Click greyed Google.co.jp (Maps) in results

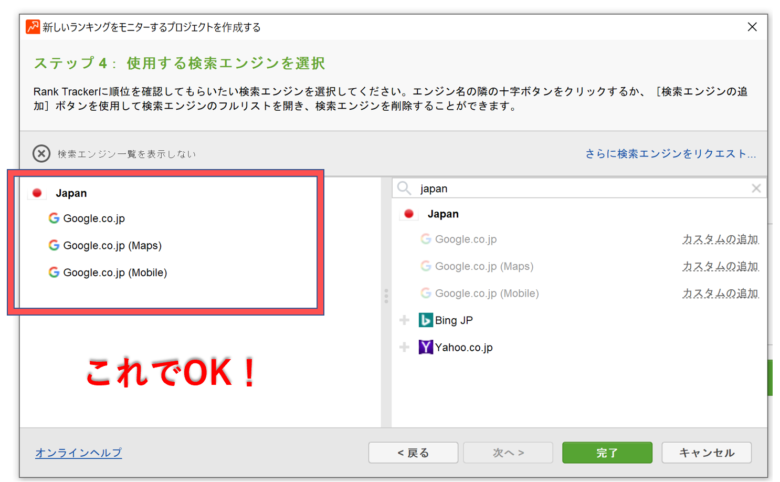485,266
